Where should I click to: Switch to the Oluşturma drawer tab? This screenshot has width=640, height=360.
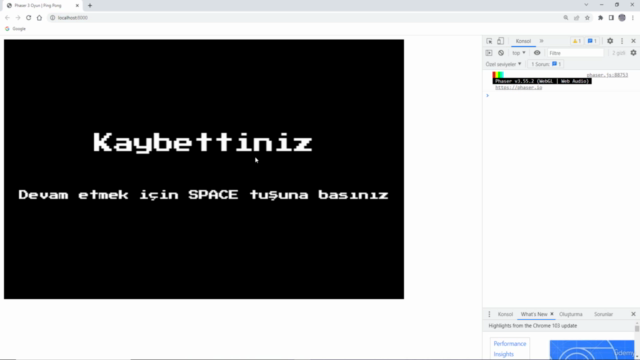(571, 314)
